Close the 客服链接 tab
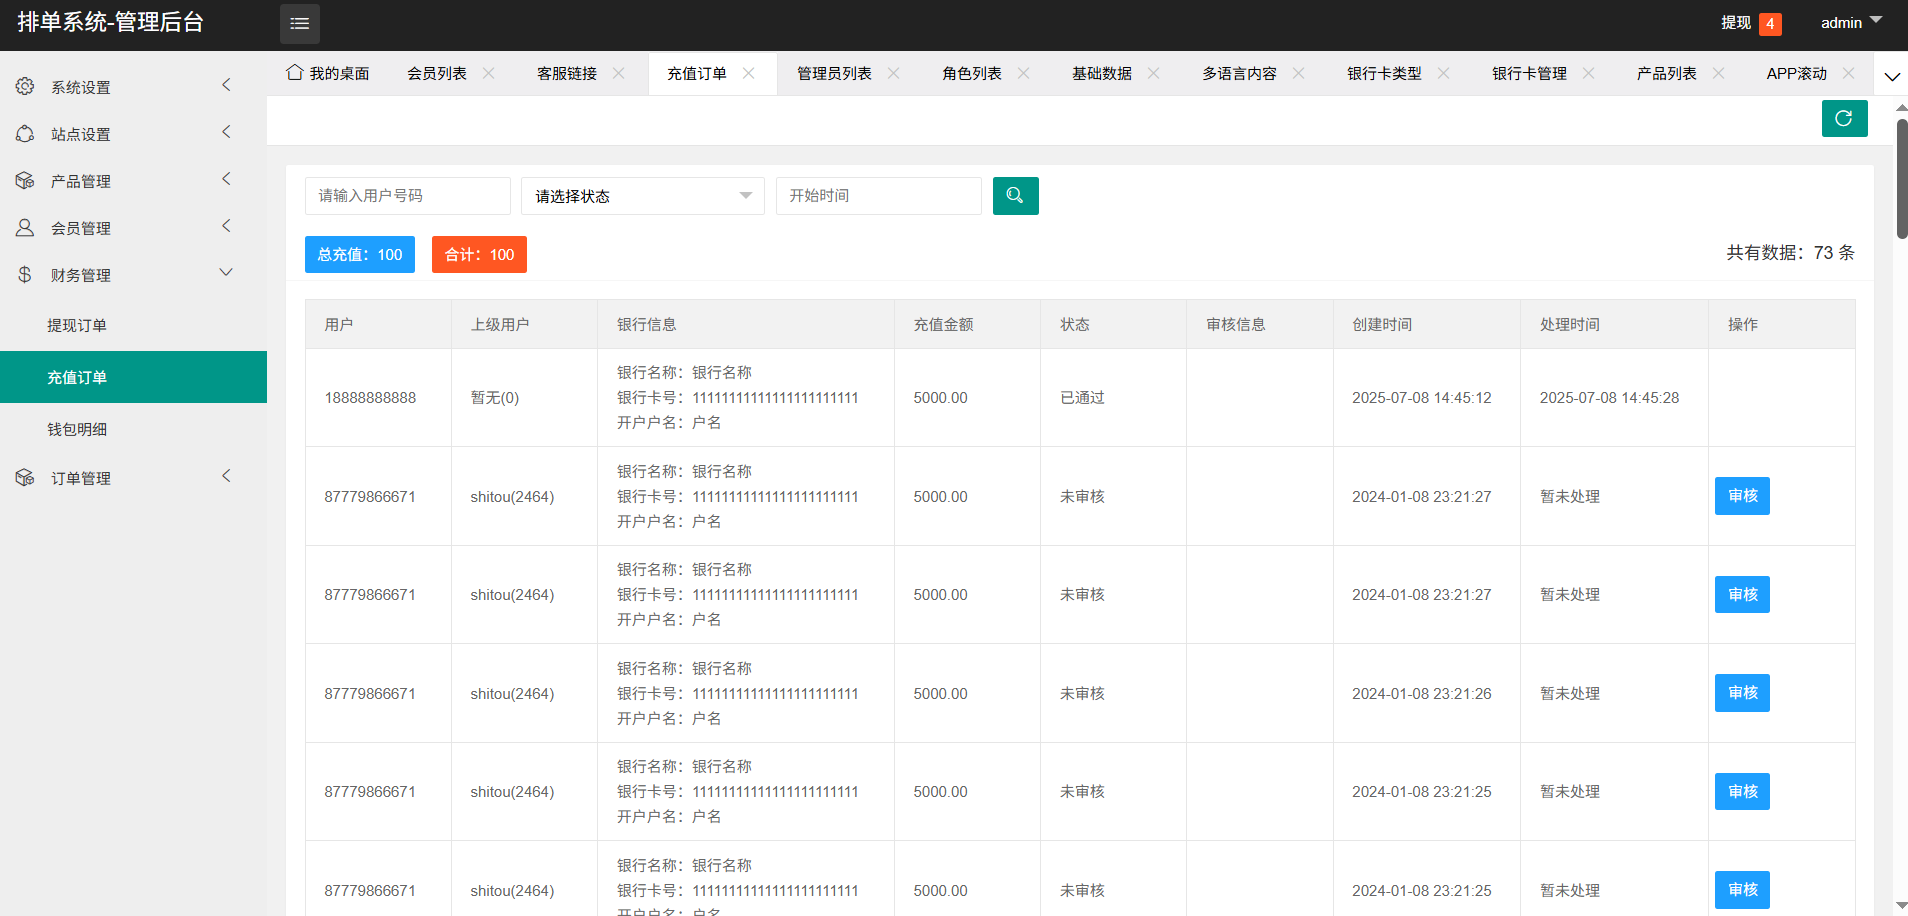The height and width of the screenshot is (916, 1908). [x=619, y=73]
